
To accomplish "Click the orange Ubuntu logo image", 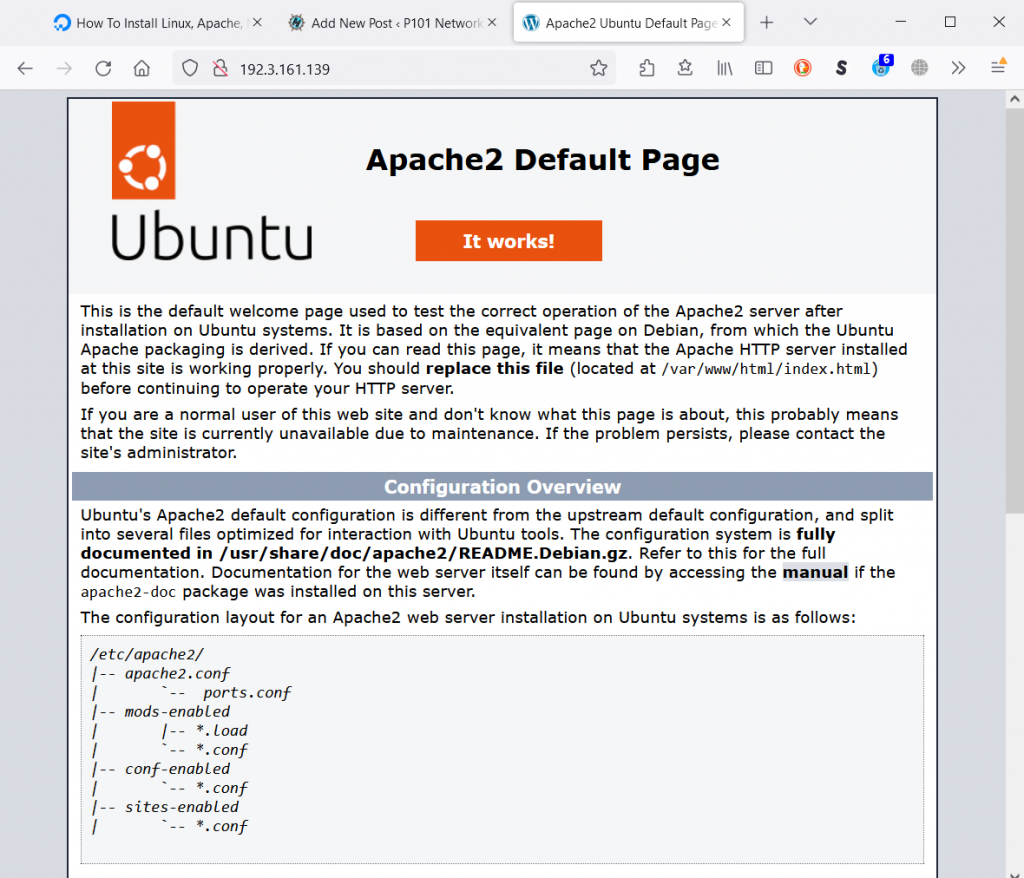I will point(144,150).
